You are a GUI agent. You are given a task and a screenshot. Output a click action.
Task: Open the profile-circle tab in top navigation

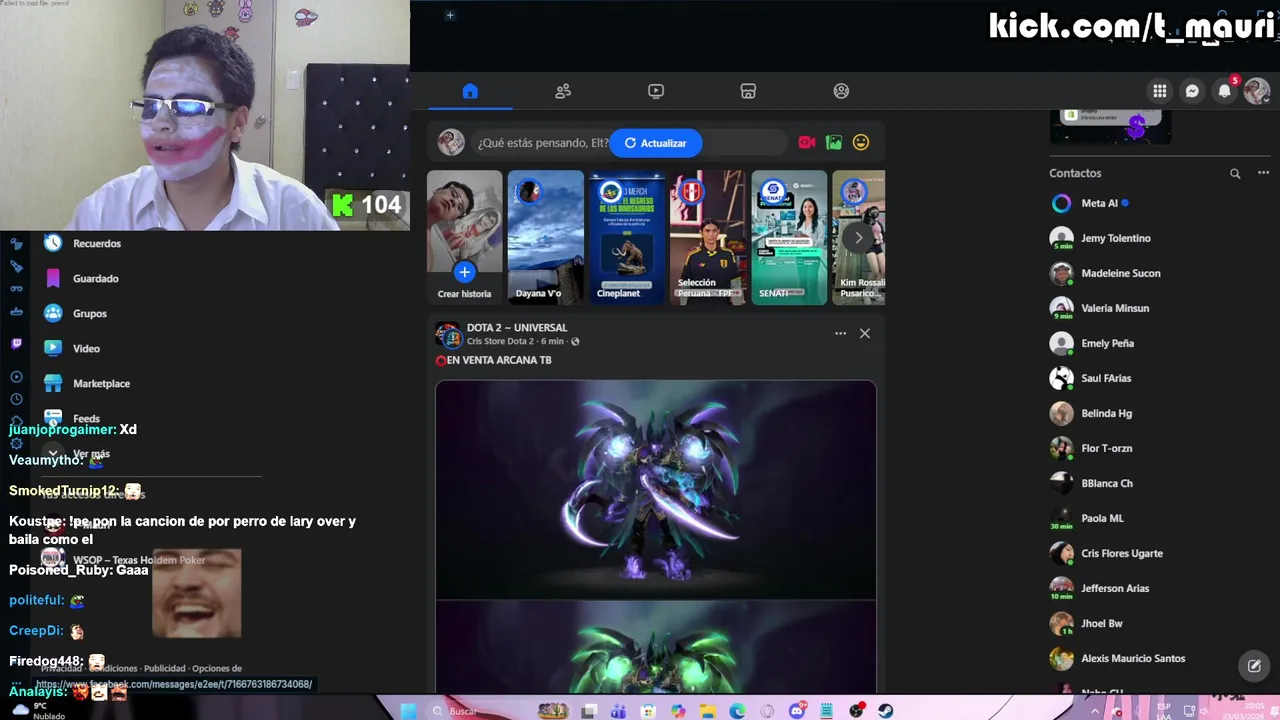pyautogui.click(x=841, y=91)
